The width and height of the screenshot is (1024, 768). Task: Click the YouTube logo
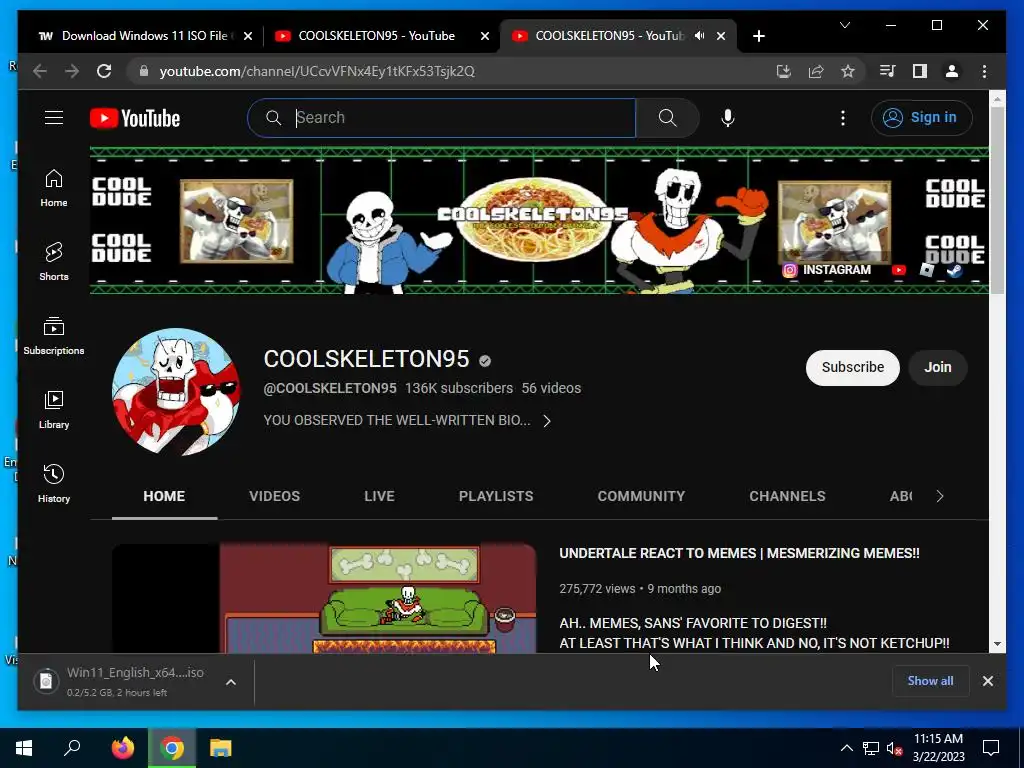tap(135, 118)
